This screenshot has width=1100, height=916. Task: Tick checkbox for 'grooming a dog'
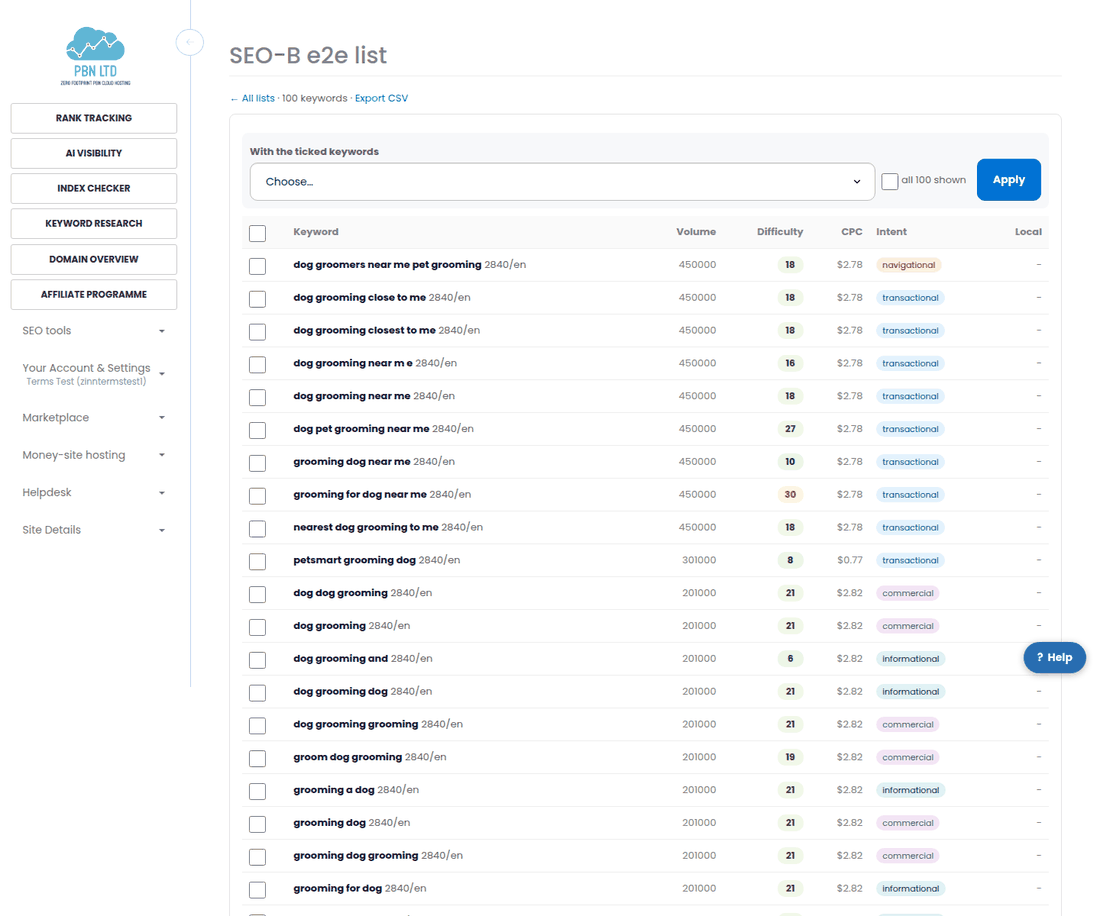257,791
